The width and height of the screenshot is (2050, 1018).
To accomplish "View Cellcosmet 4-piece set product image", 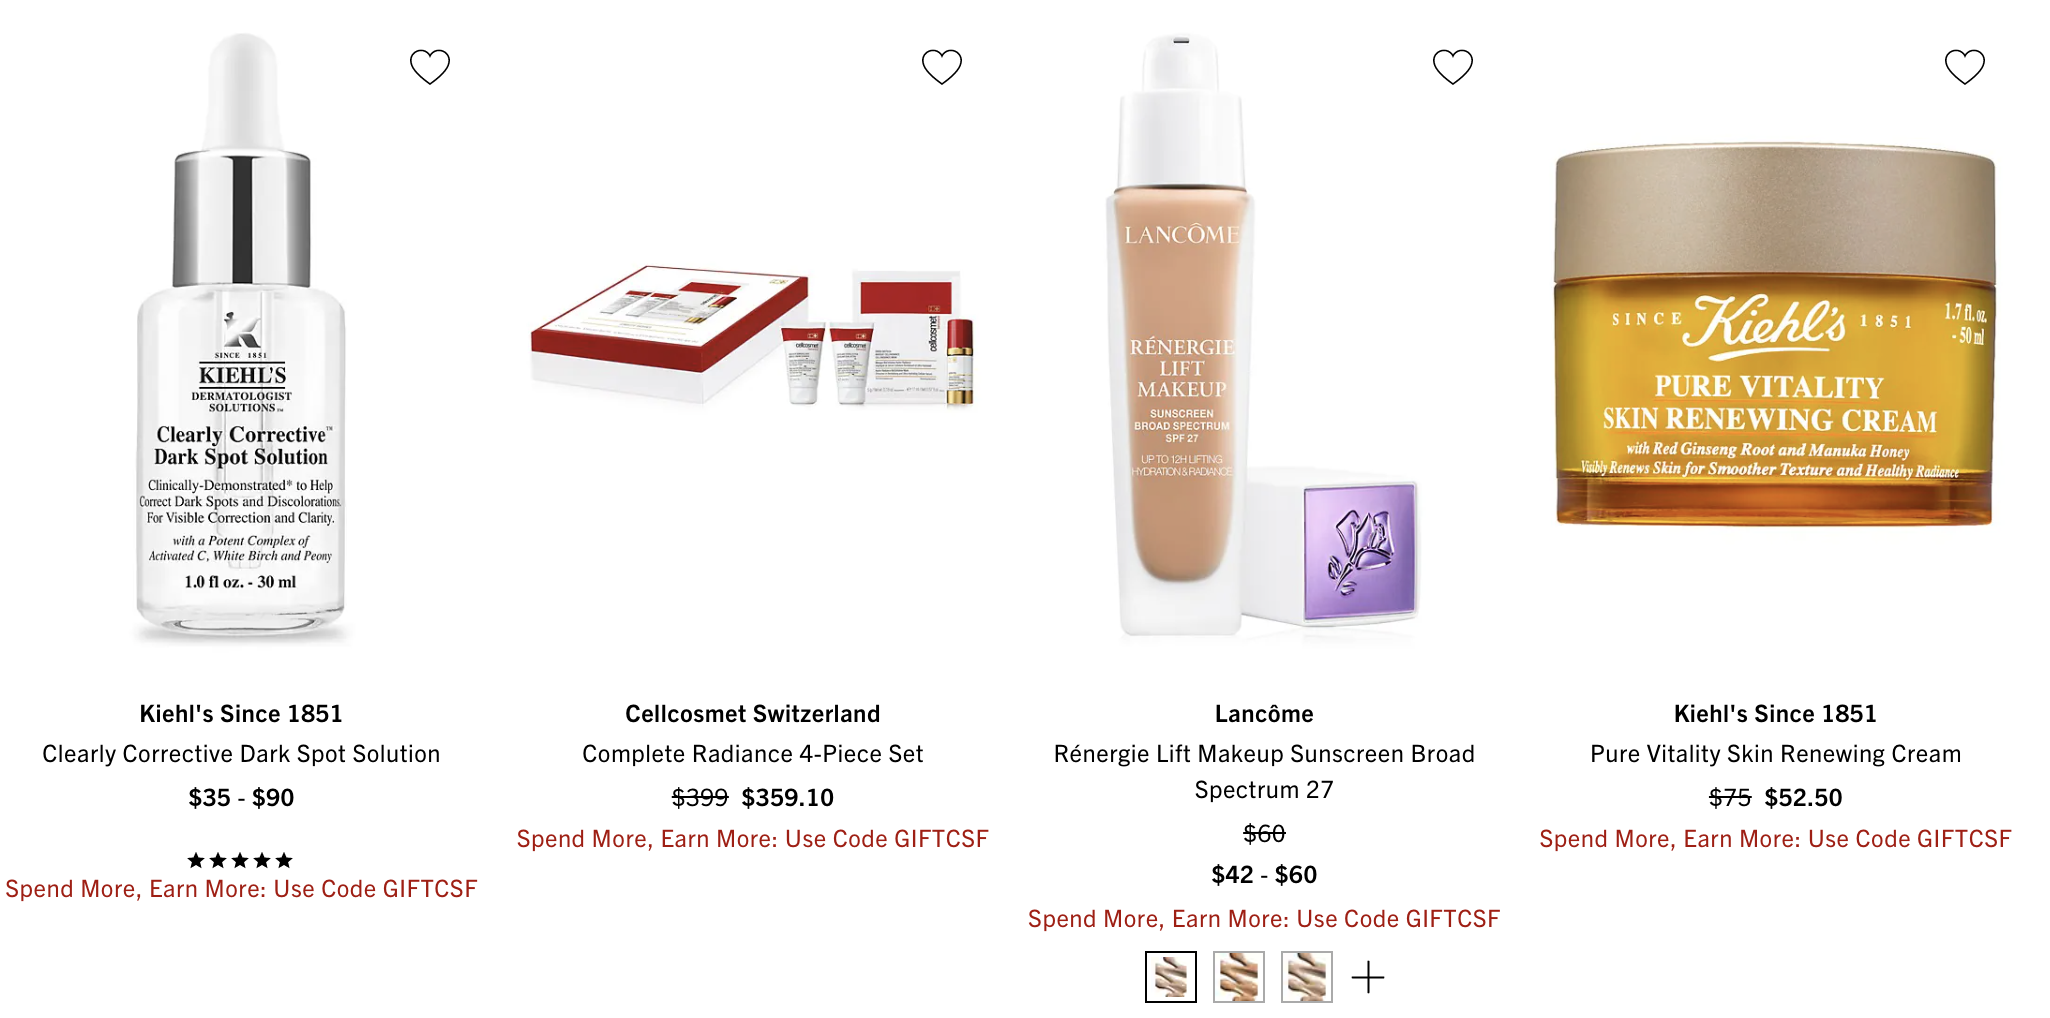I will click(752, 336).
